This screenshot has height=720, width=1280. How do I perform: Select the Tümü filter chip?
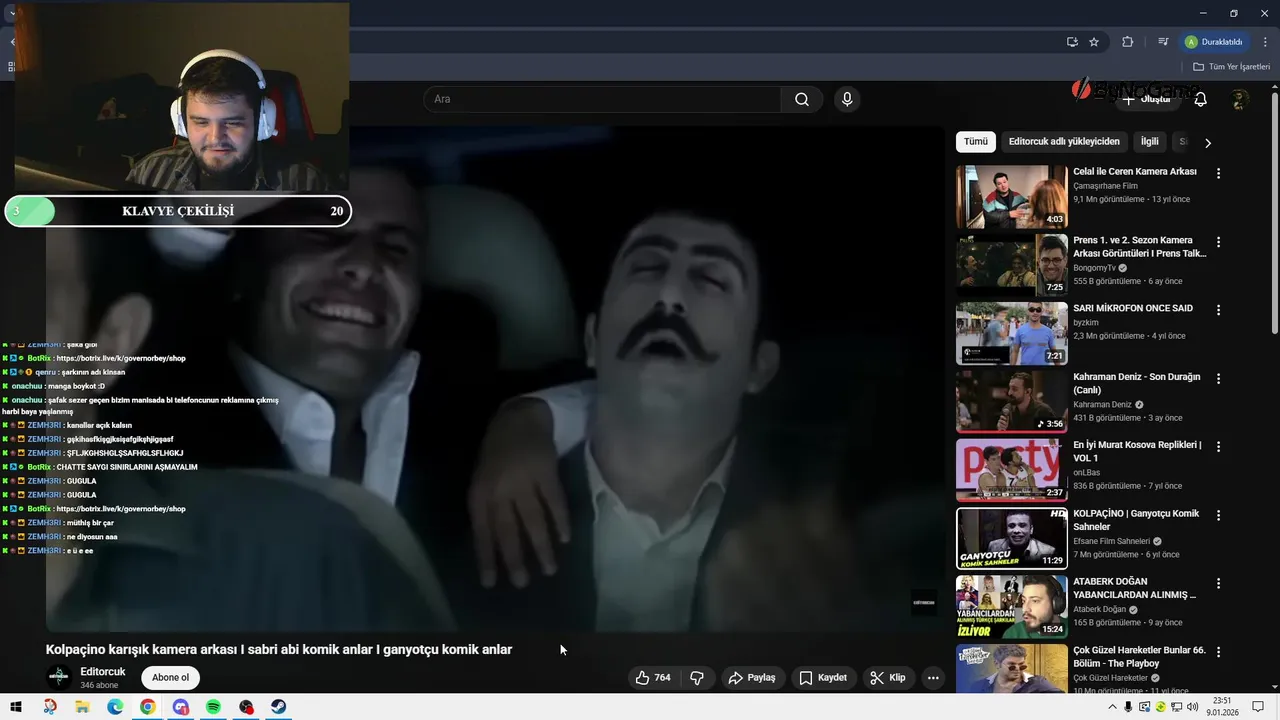[976, 142]
